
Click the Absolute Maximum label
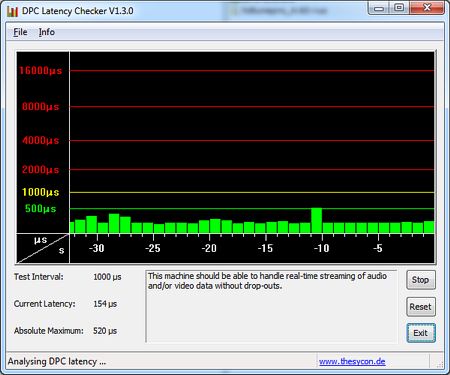coord(49,331)
